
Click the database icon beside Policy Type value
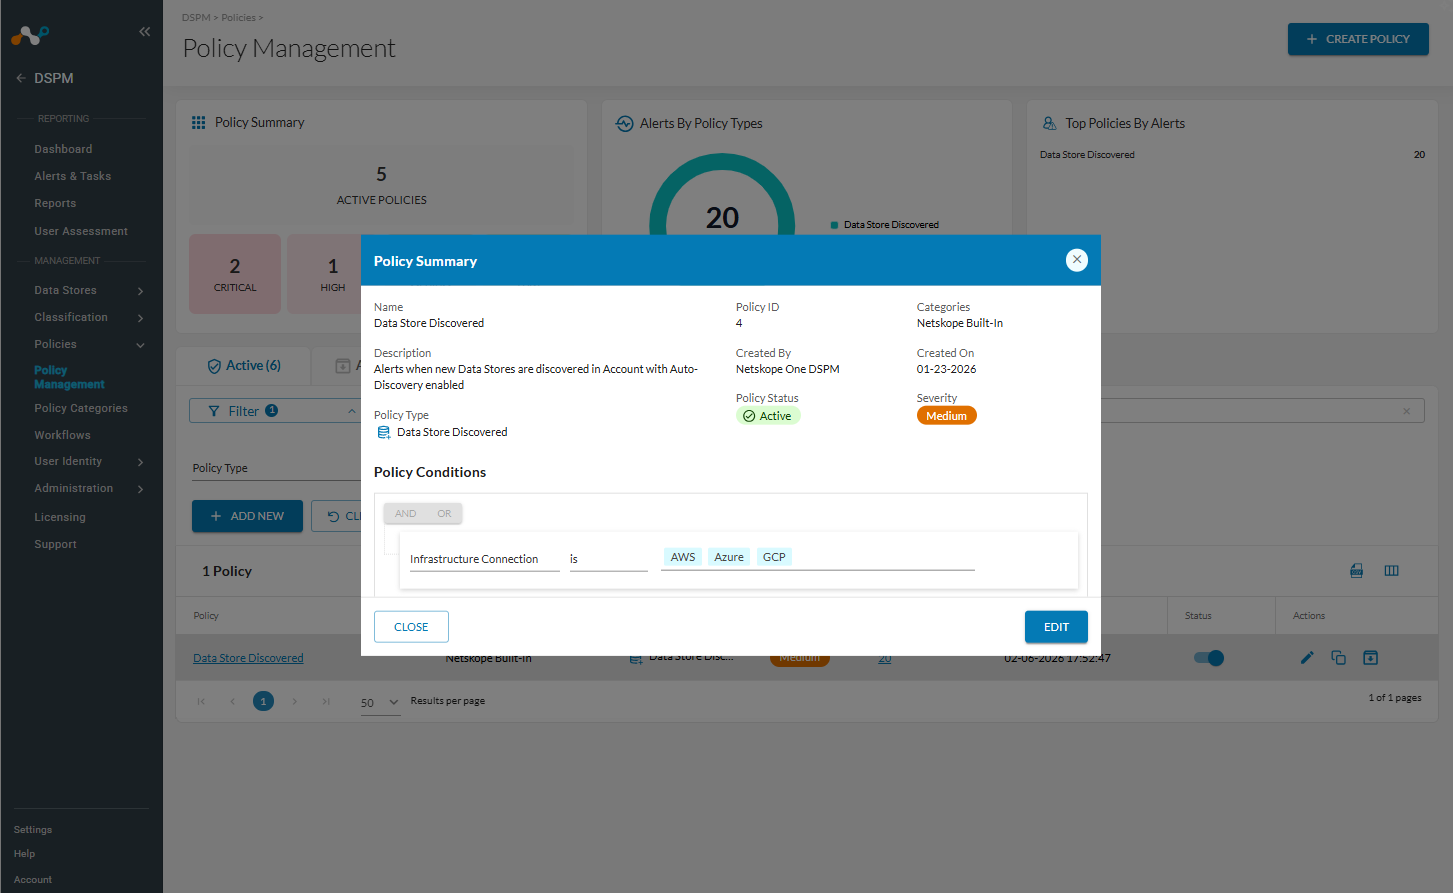point(384,432)
